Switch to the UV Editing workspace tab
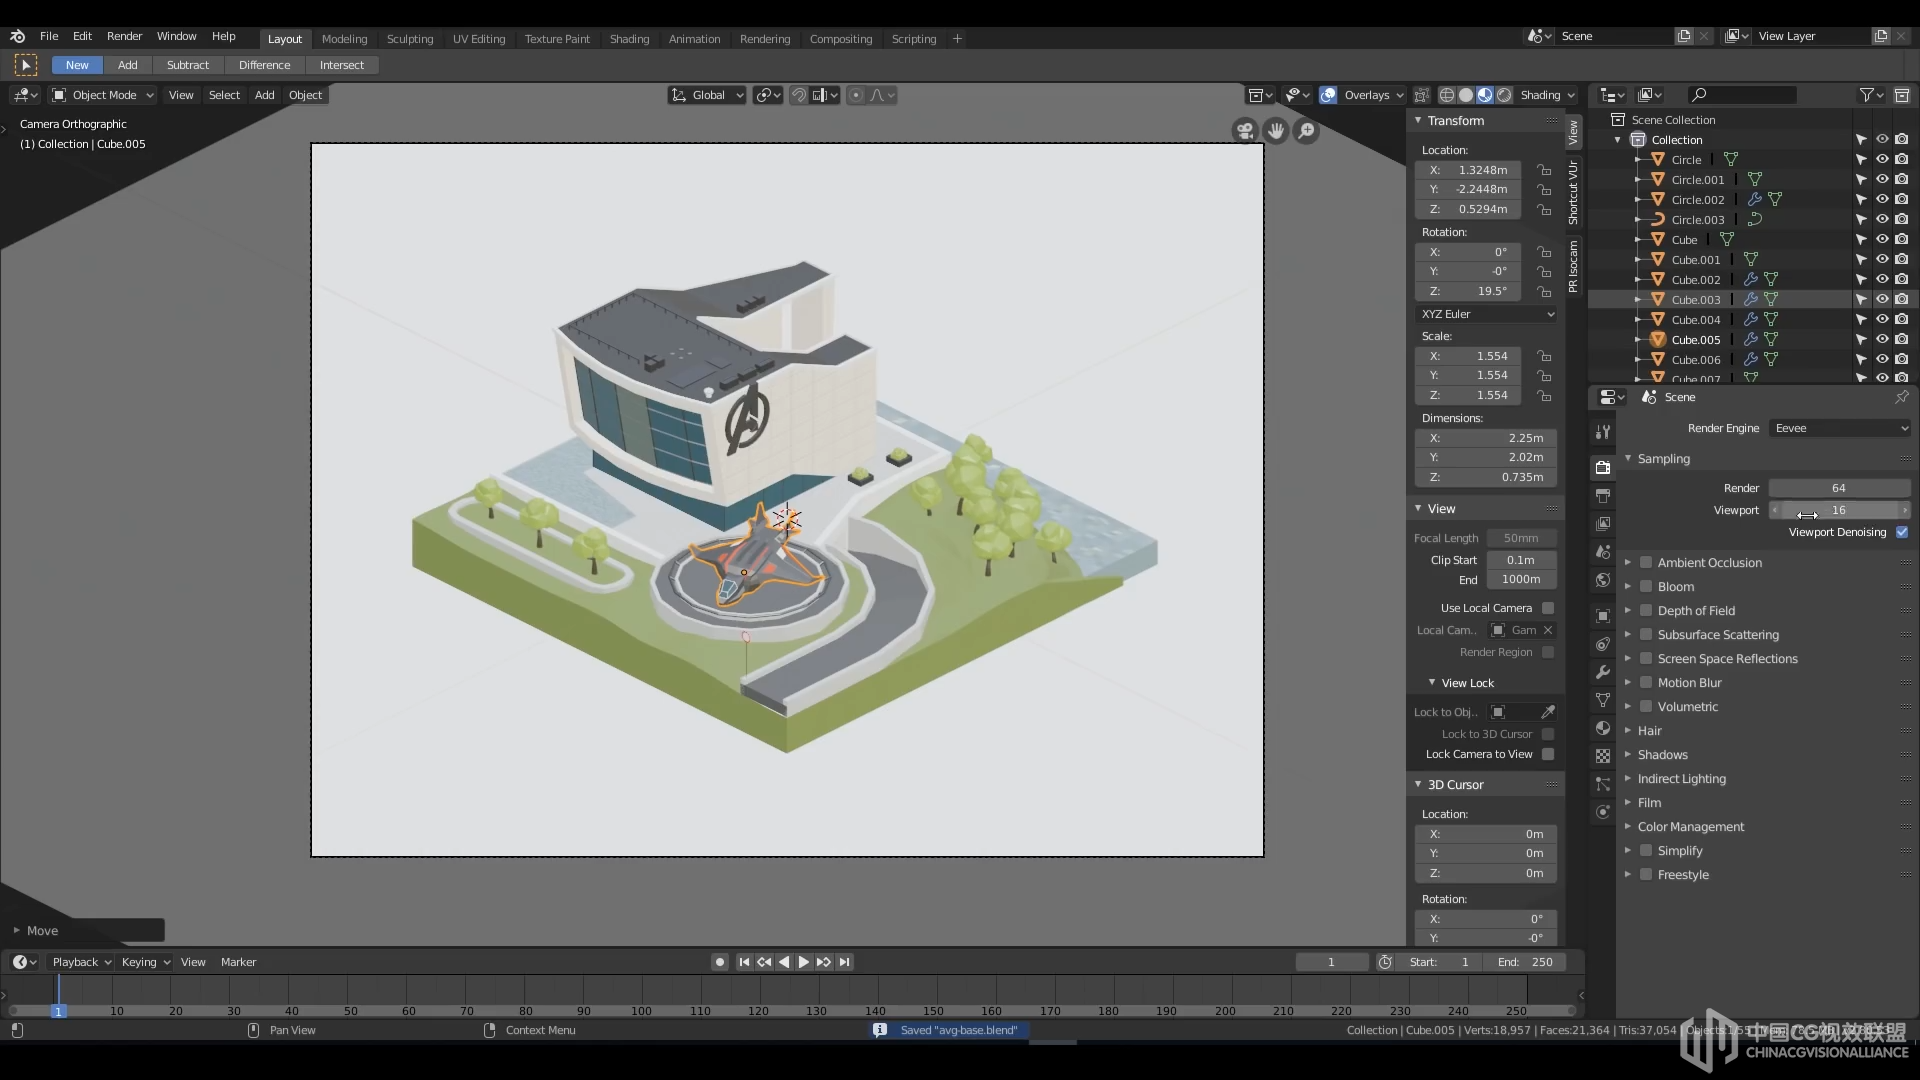This screenshot has width=1920, height=1080. click(x=479, y=39)
